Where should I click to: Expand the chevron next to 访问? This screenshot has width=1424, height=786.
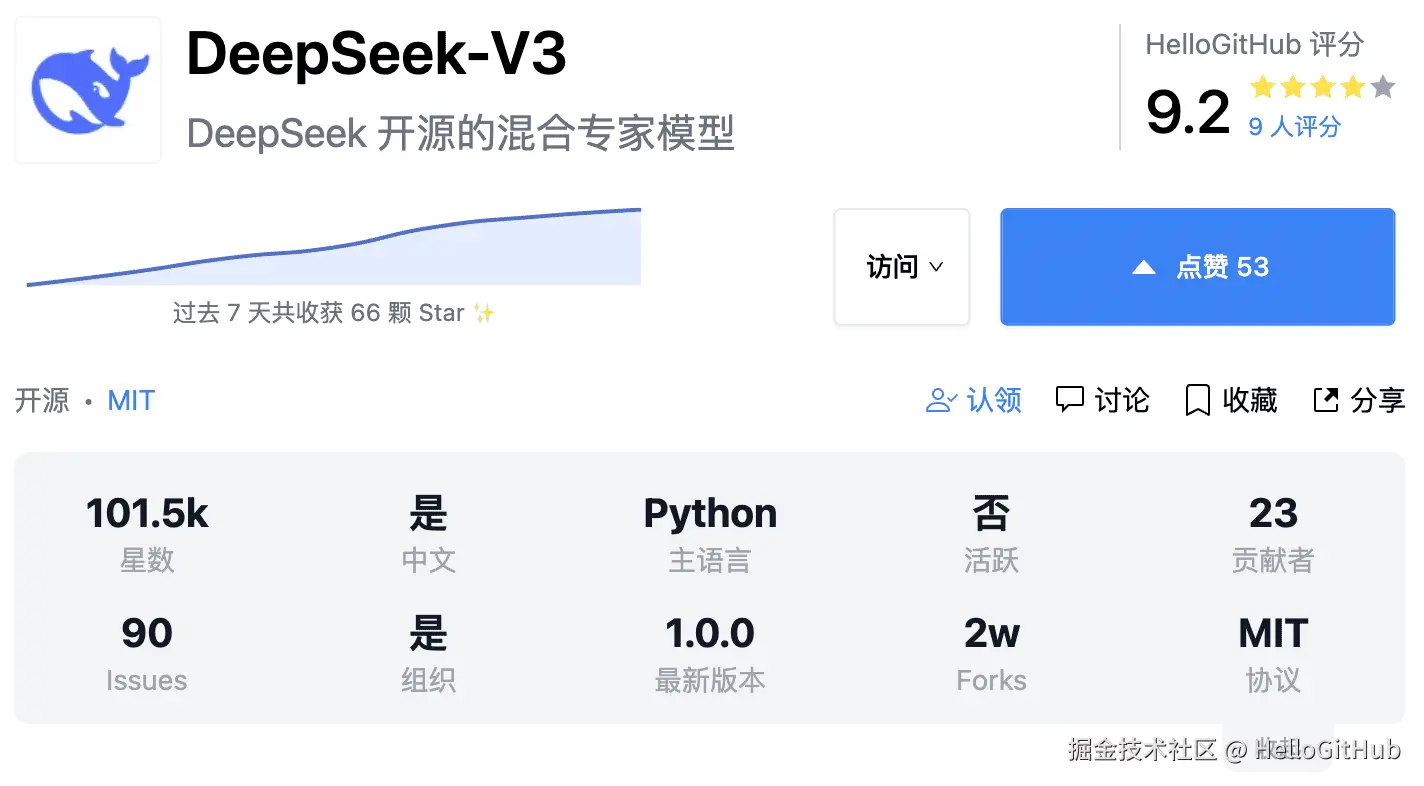point(937,267)
